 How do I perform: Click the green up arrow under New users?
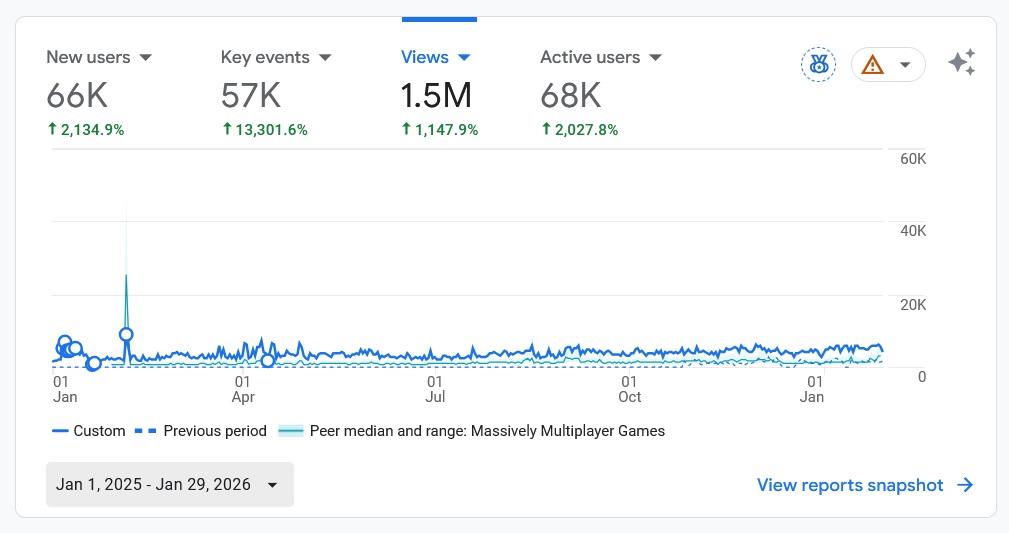click(x=52, y=129)
